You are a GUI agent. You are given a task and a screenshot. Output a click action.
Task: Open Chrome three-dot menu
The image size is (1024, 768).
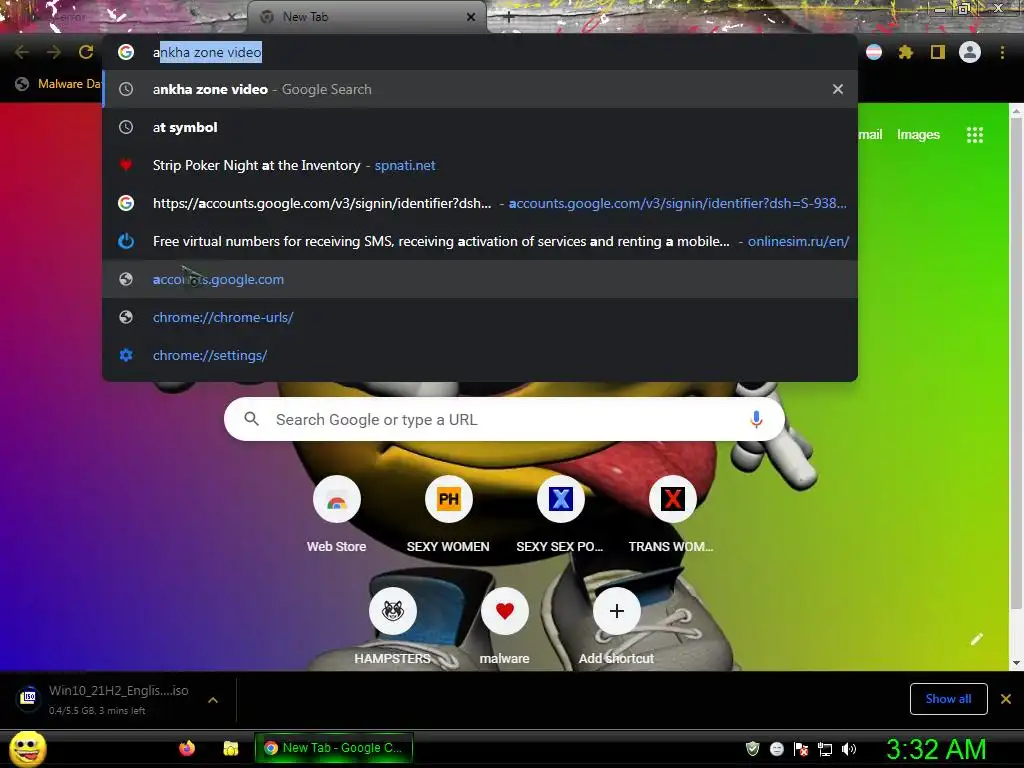click(1002, 52)
